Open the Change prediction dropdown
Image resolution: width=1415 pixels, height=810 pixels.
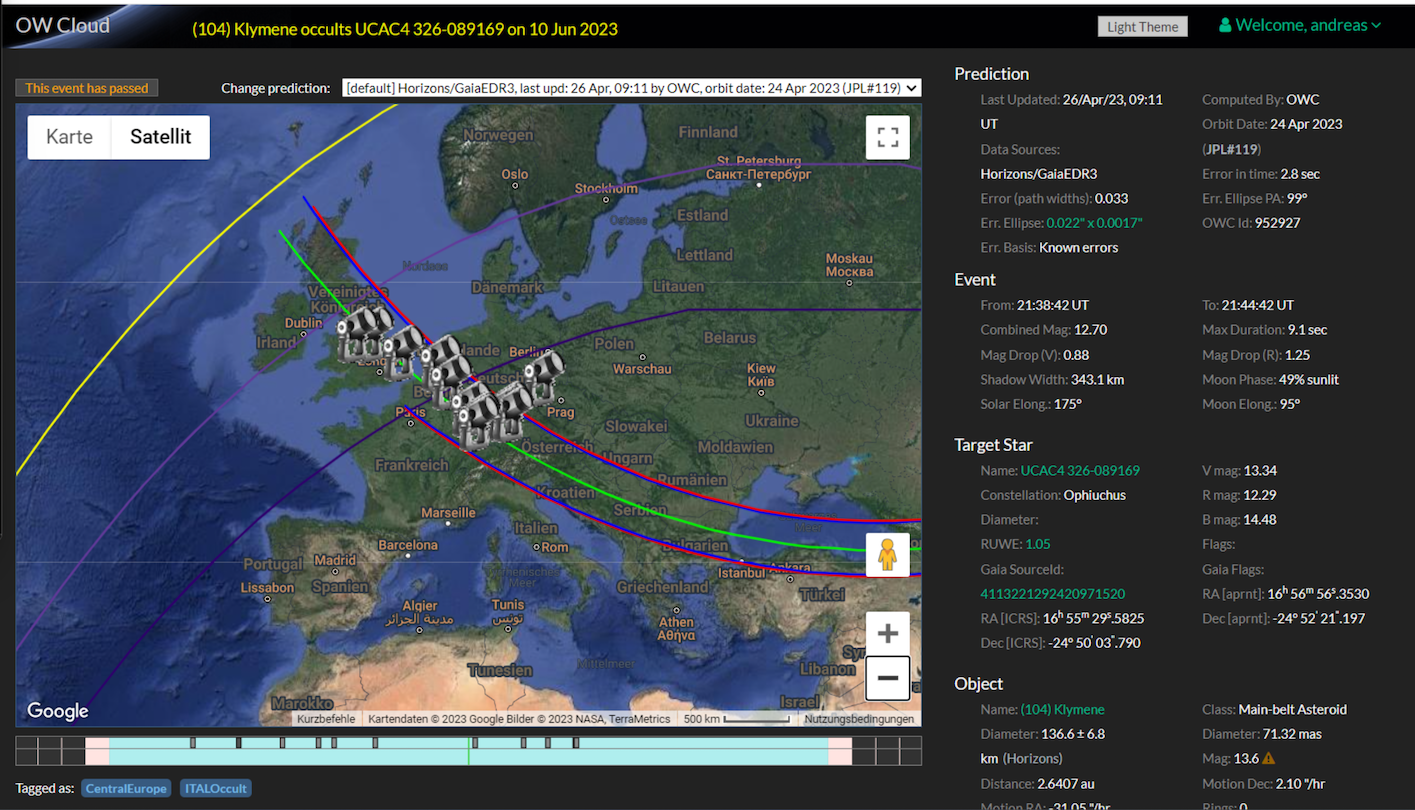click(631, 88)
